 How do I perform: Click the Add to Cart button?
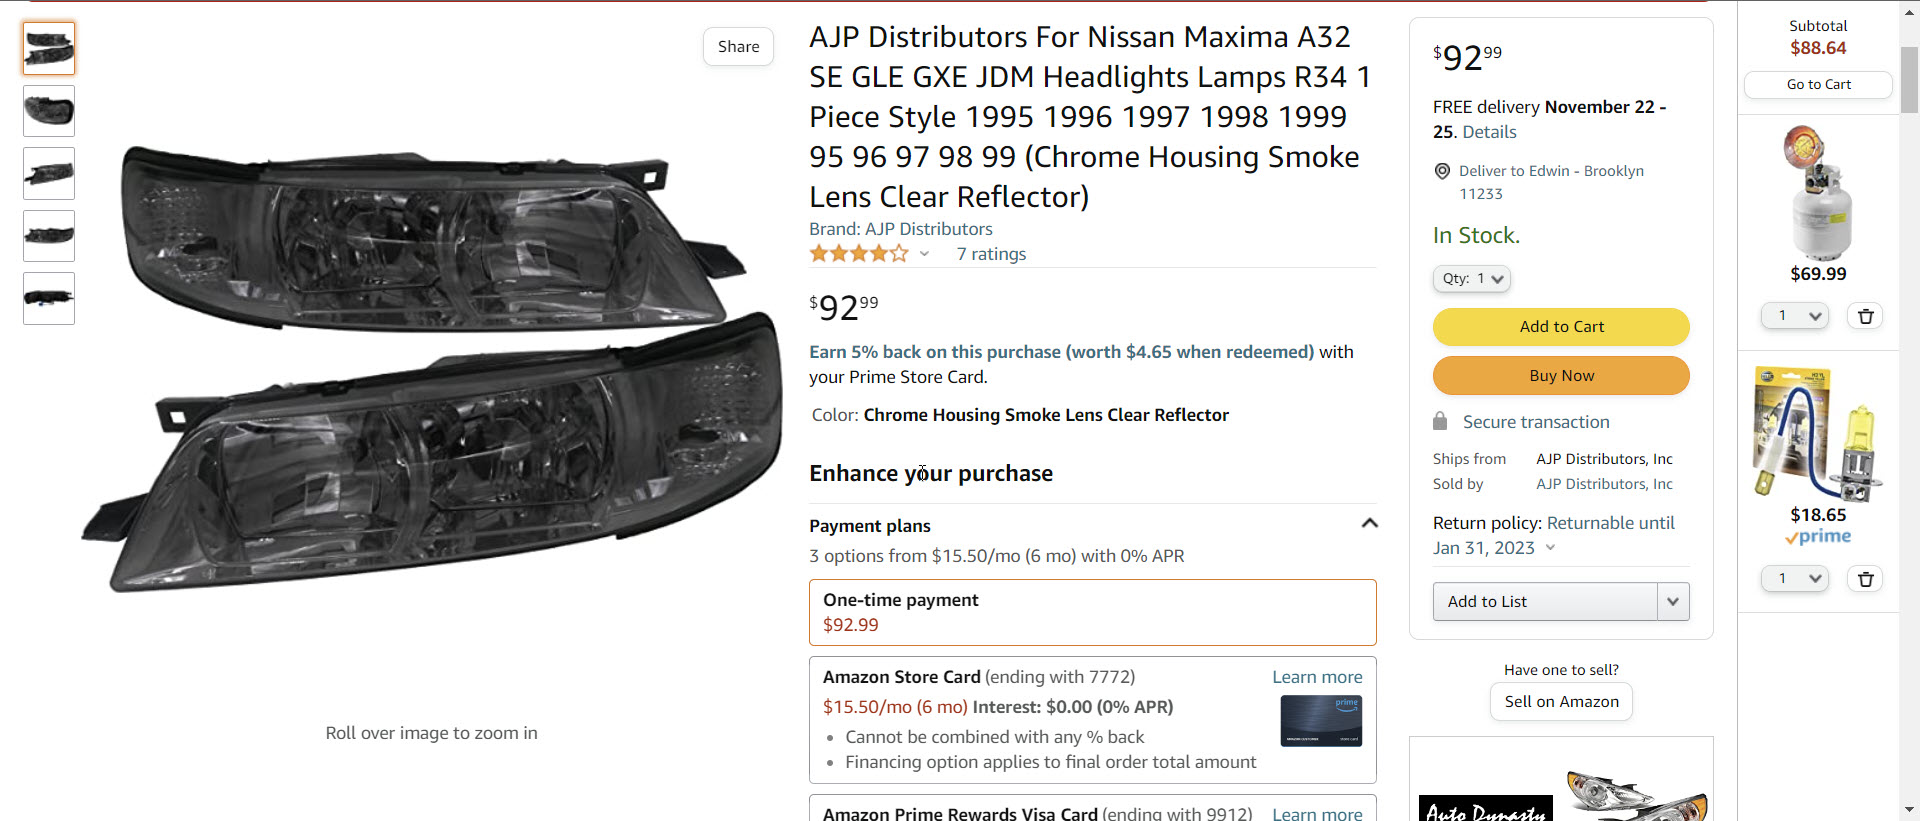coord(1561,327)
